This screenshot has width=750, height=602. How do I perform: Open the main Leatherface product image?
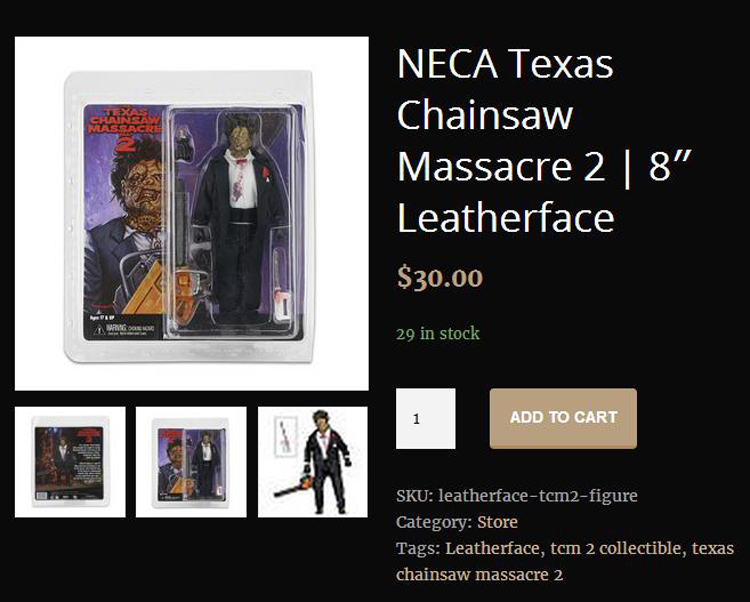tap(191, 213)
